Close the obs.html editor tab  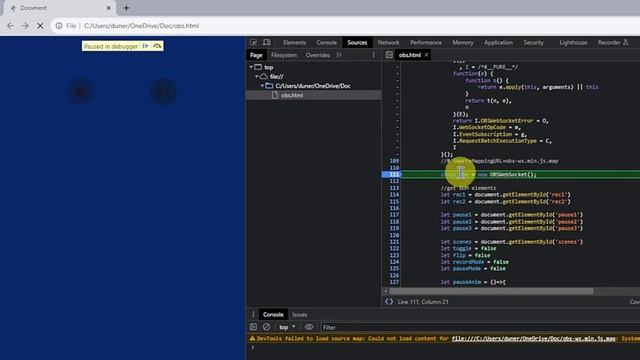(427, 55)
